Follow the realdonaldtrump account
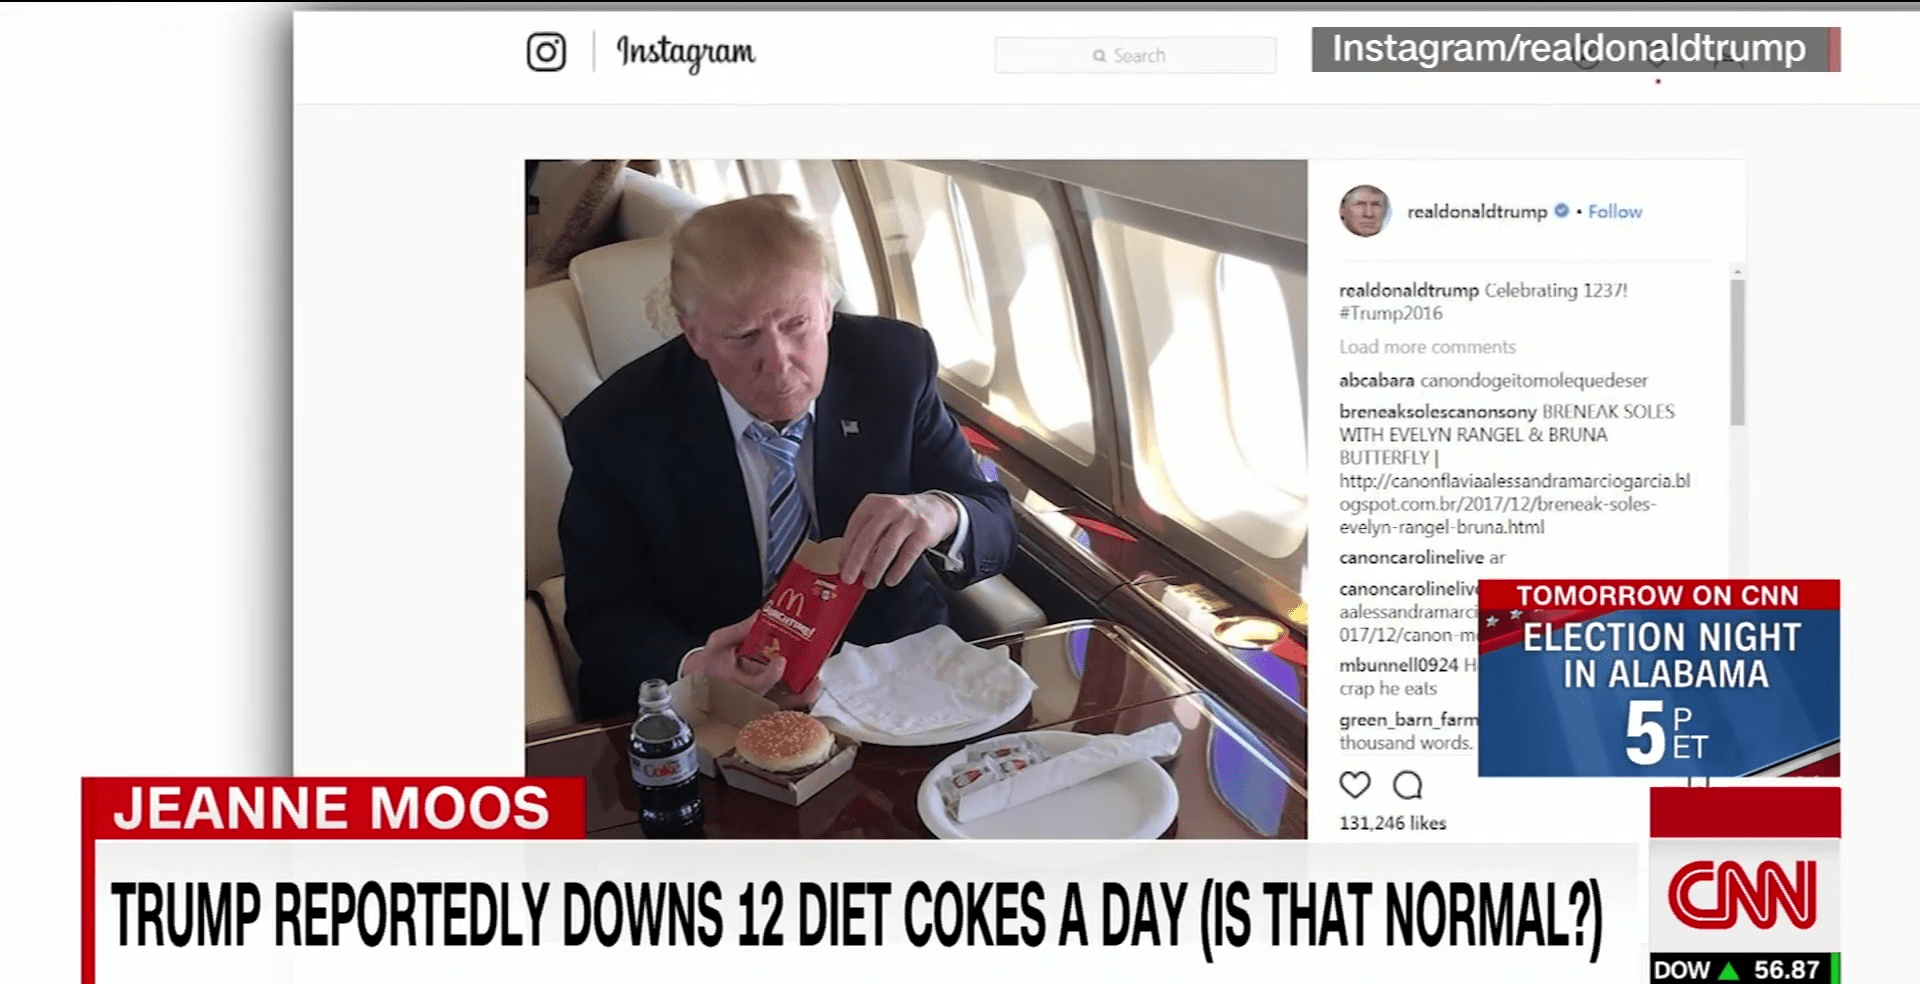The width and height of the screenshot is (1920, 984). pyautogui.click(x=1614, y=212)
